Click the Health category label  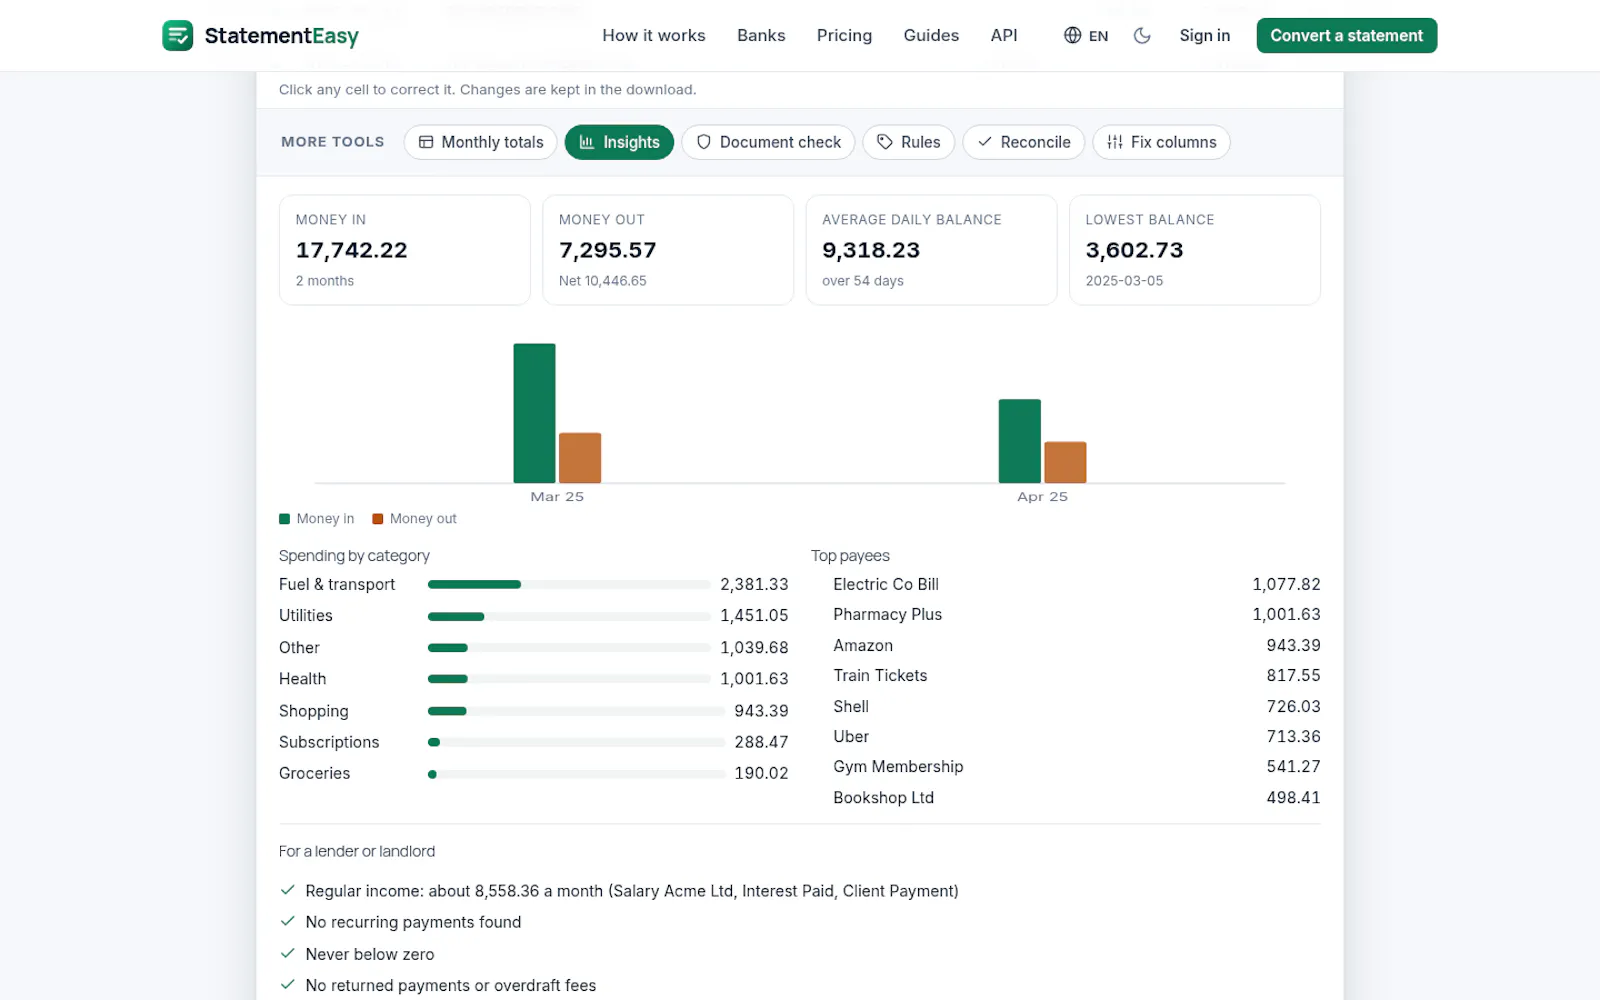pos(302,679)
